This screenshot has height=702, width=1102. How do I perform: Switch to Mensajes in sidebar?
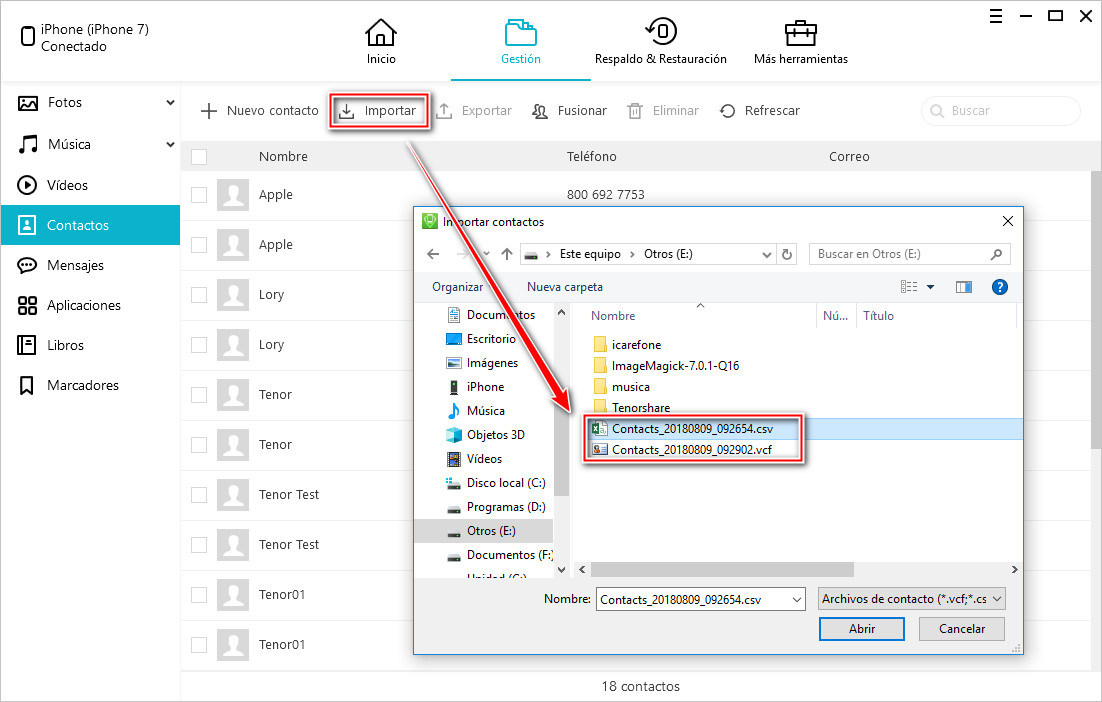coord(75,265)
